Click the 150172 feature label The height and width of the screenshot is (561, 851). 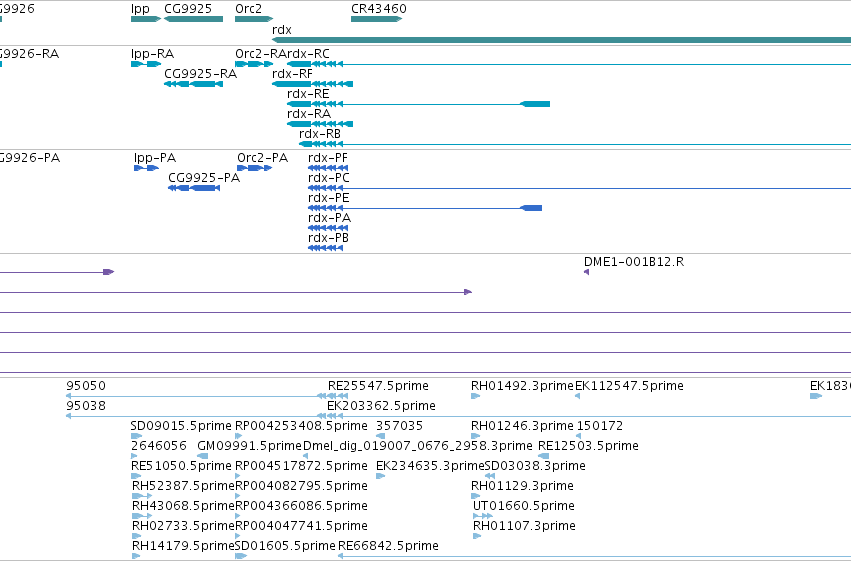tap(600, 426)
